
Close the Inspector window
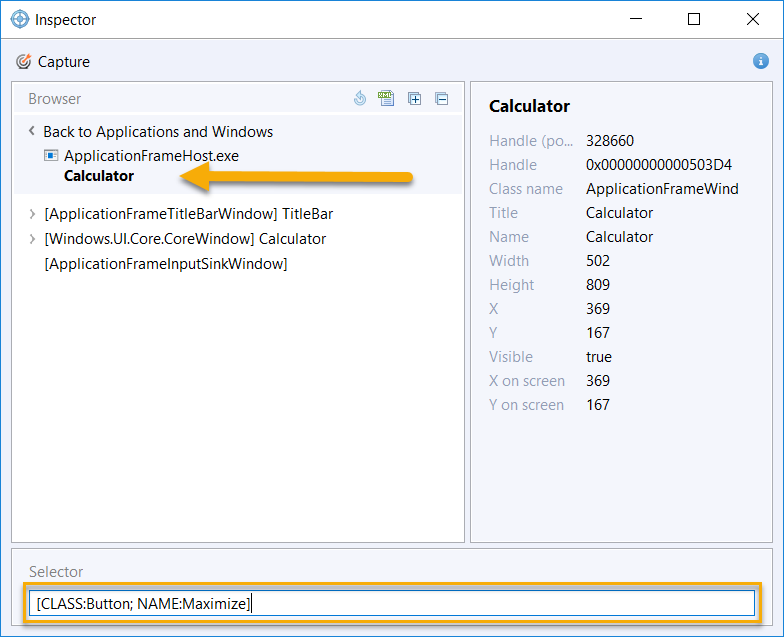752,20
